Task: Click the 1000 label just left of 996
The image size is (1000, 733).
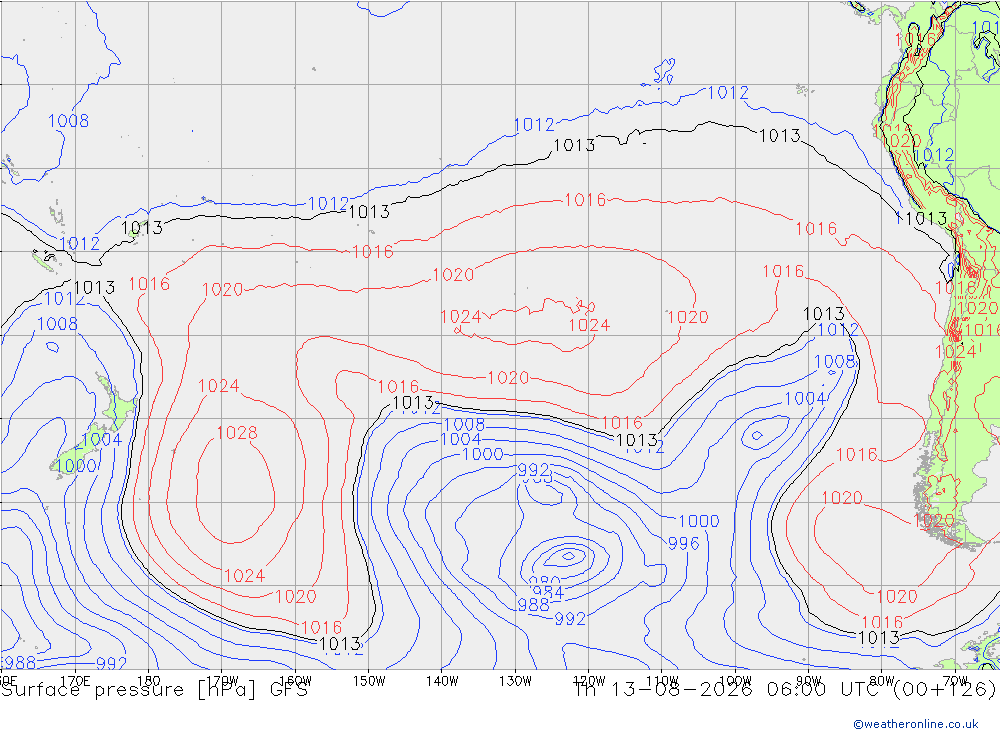Action: click(x=698, y=521)
